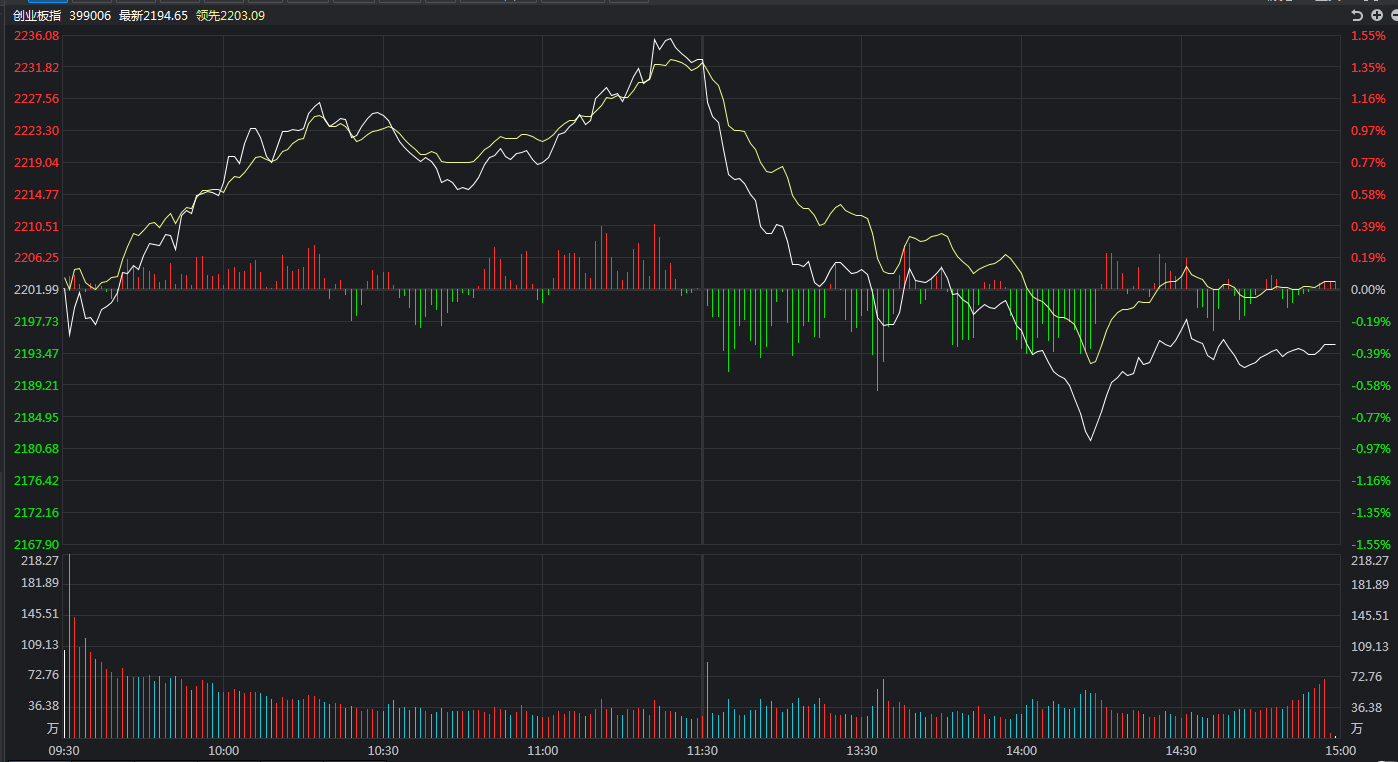Click the 11:30 time axis label
This screenshot has height=762, width=1398.
(x=702, y=751)
